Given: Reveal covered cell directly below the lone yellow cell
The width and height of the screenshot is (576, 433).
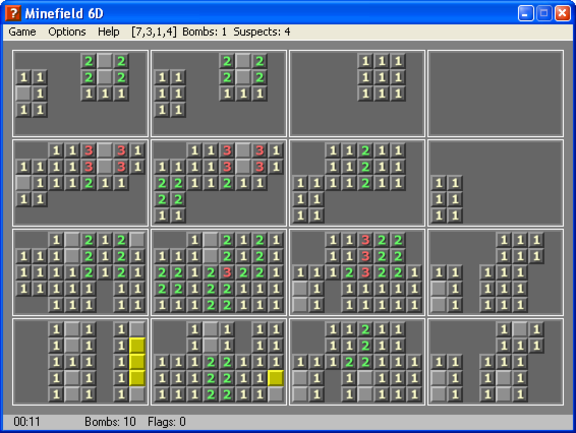Looking at the screenshot, I should pyautogui.click(x=276, y=394).
